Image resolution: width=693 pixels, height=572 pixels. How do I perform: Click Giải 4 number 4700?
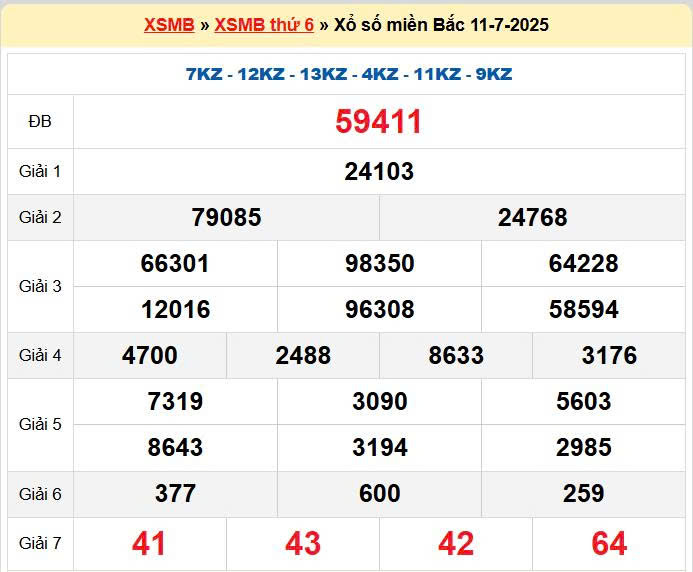(x=150, y=355)
